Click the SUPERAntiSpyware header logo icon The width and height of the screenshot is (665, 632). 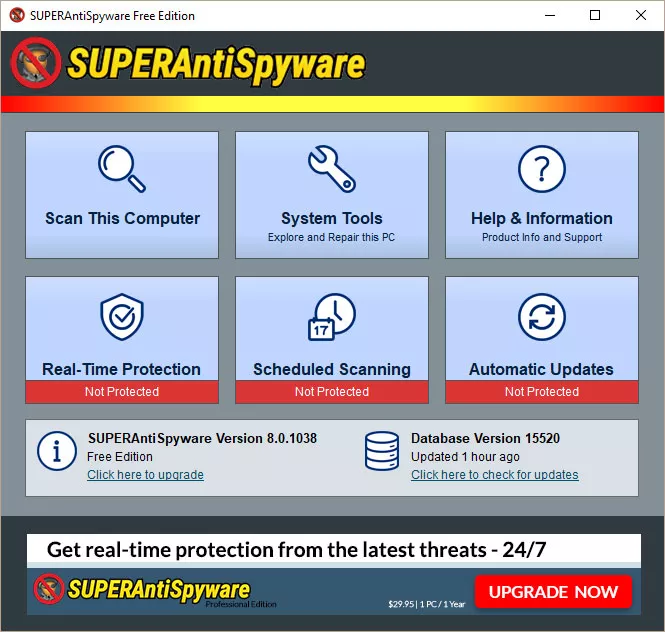36,63
